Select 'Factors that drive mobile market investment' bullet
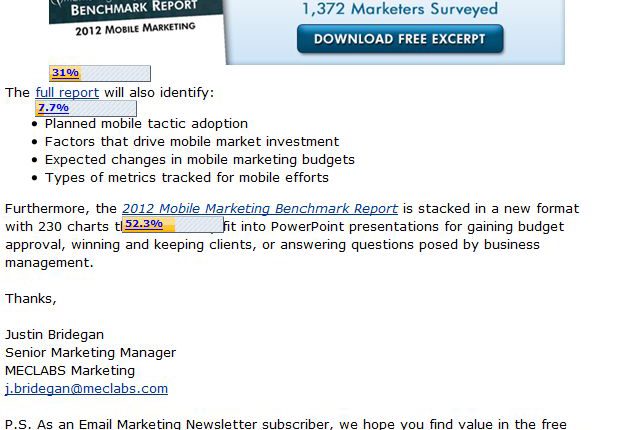This screenshot has height=430, width=636. click(x=192, y=142)
